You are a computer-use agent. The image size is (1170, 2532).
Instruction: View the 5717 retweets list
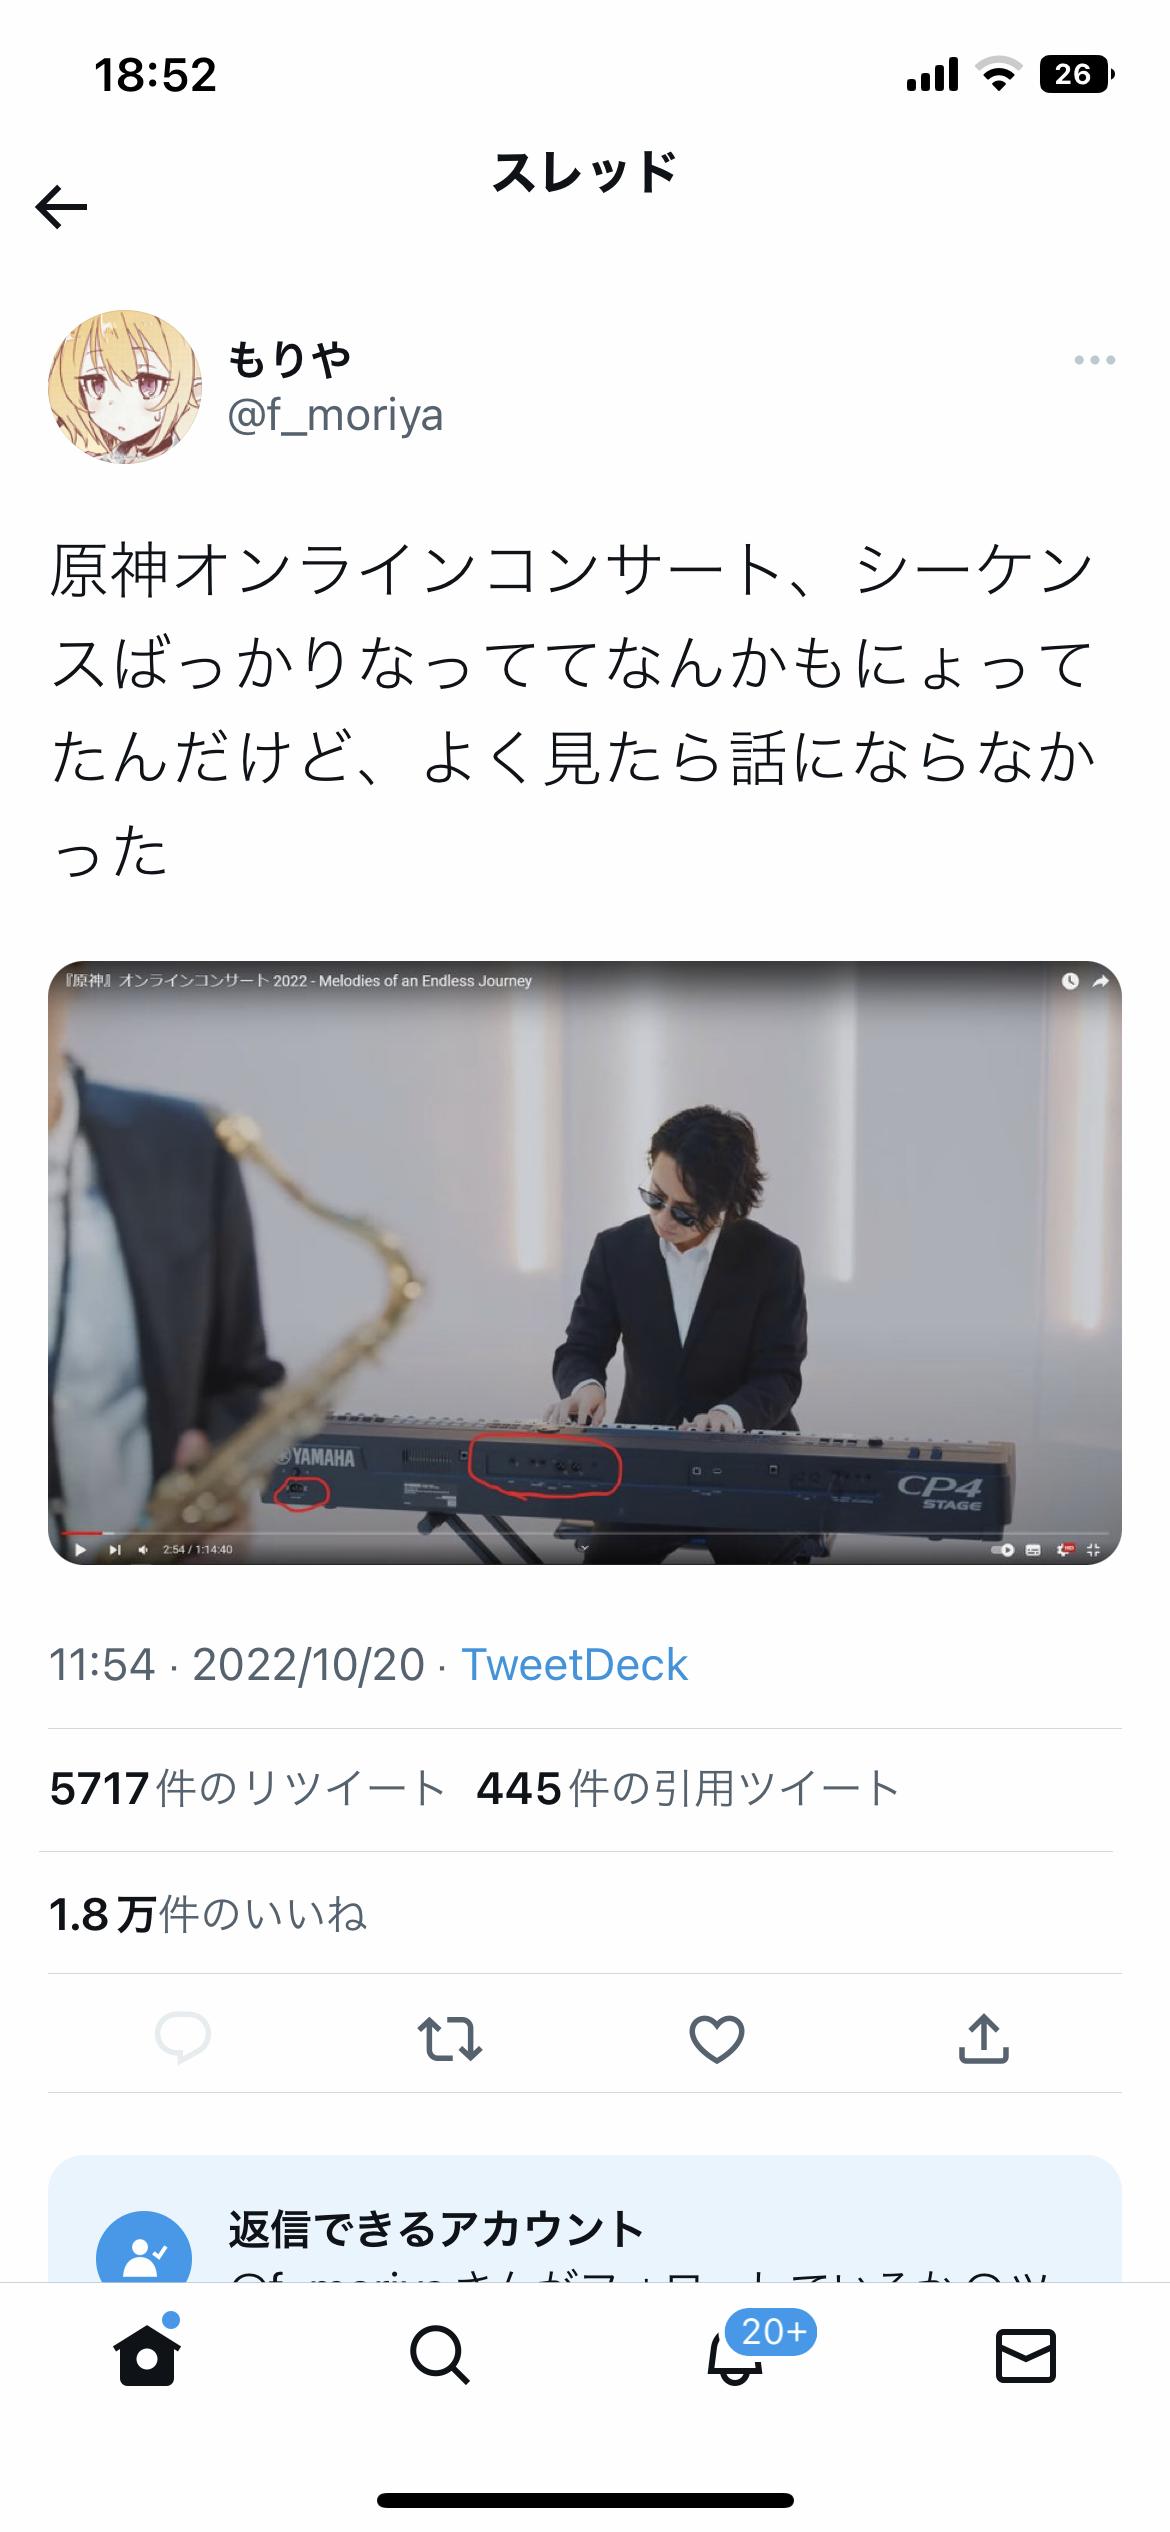[246, 1789]
